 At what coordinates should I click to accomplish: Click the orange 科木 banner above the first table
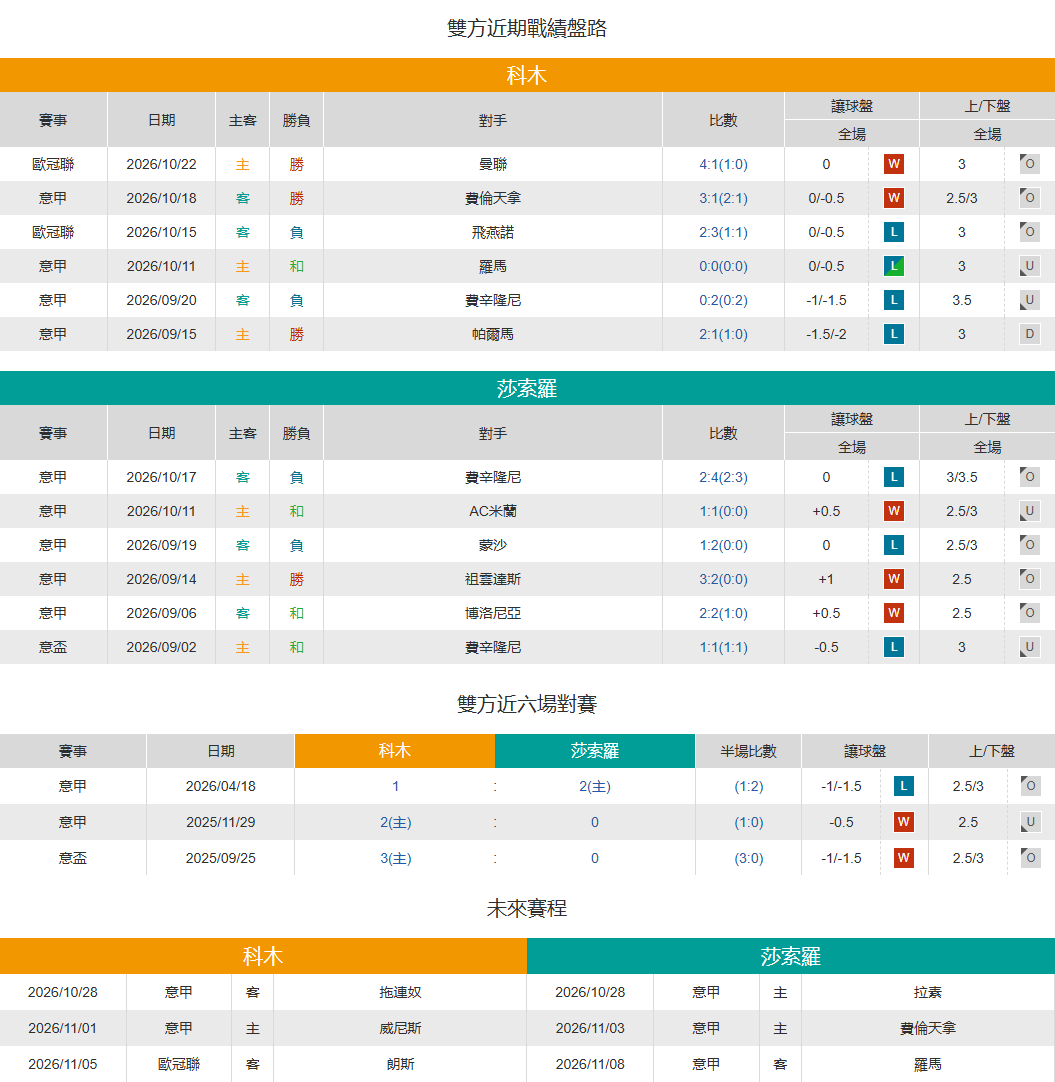(527, 75)
